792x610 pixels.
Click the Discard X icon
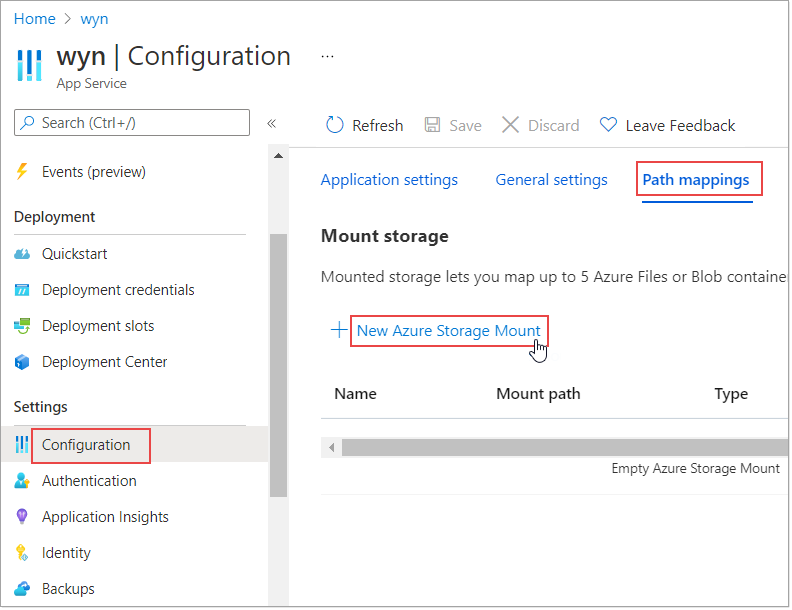coord(510,125)
